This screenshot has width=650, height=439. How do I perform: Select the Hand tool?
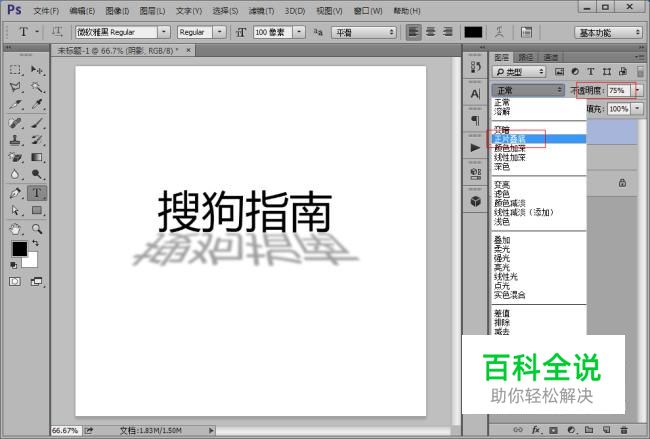pos(15,228)
